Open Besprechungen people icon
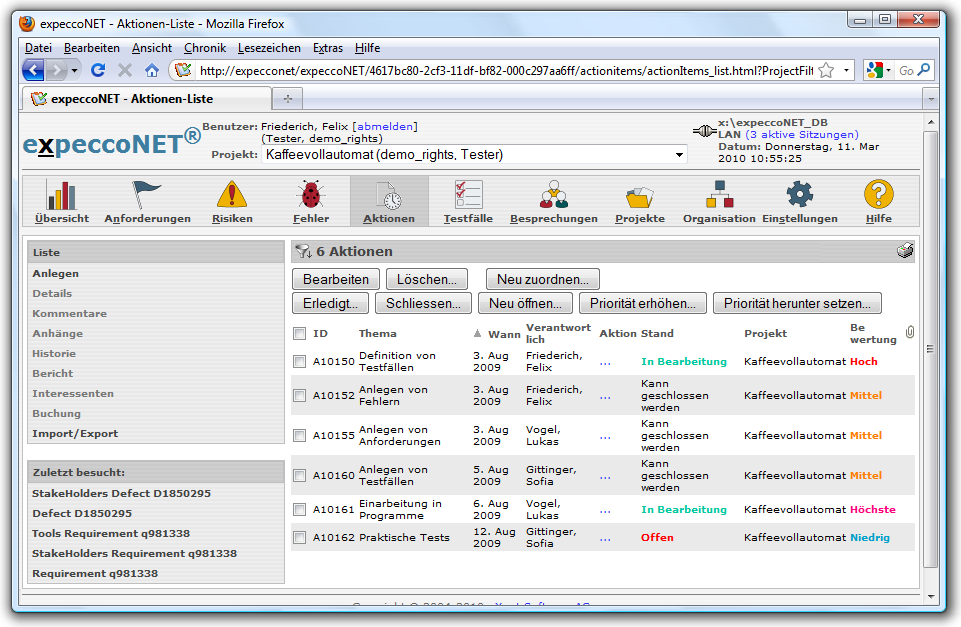961x627 pixels. [553, 195]
